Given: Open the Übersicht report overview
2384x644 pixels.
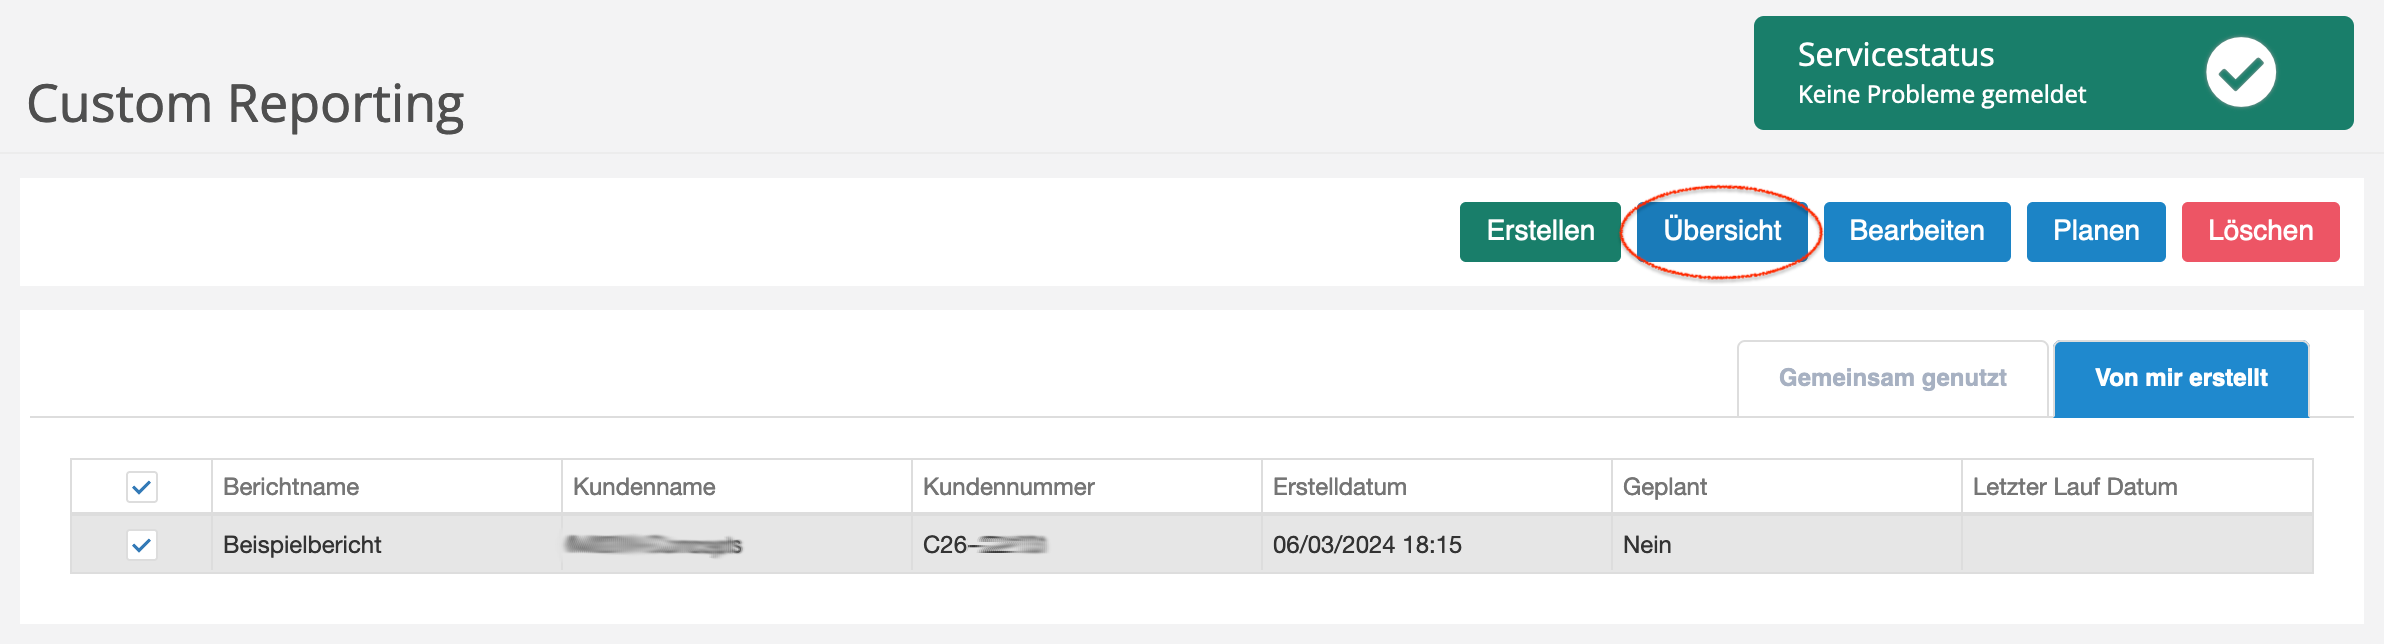Looking at the screenshot, I should click(1721, 231).
